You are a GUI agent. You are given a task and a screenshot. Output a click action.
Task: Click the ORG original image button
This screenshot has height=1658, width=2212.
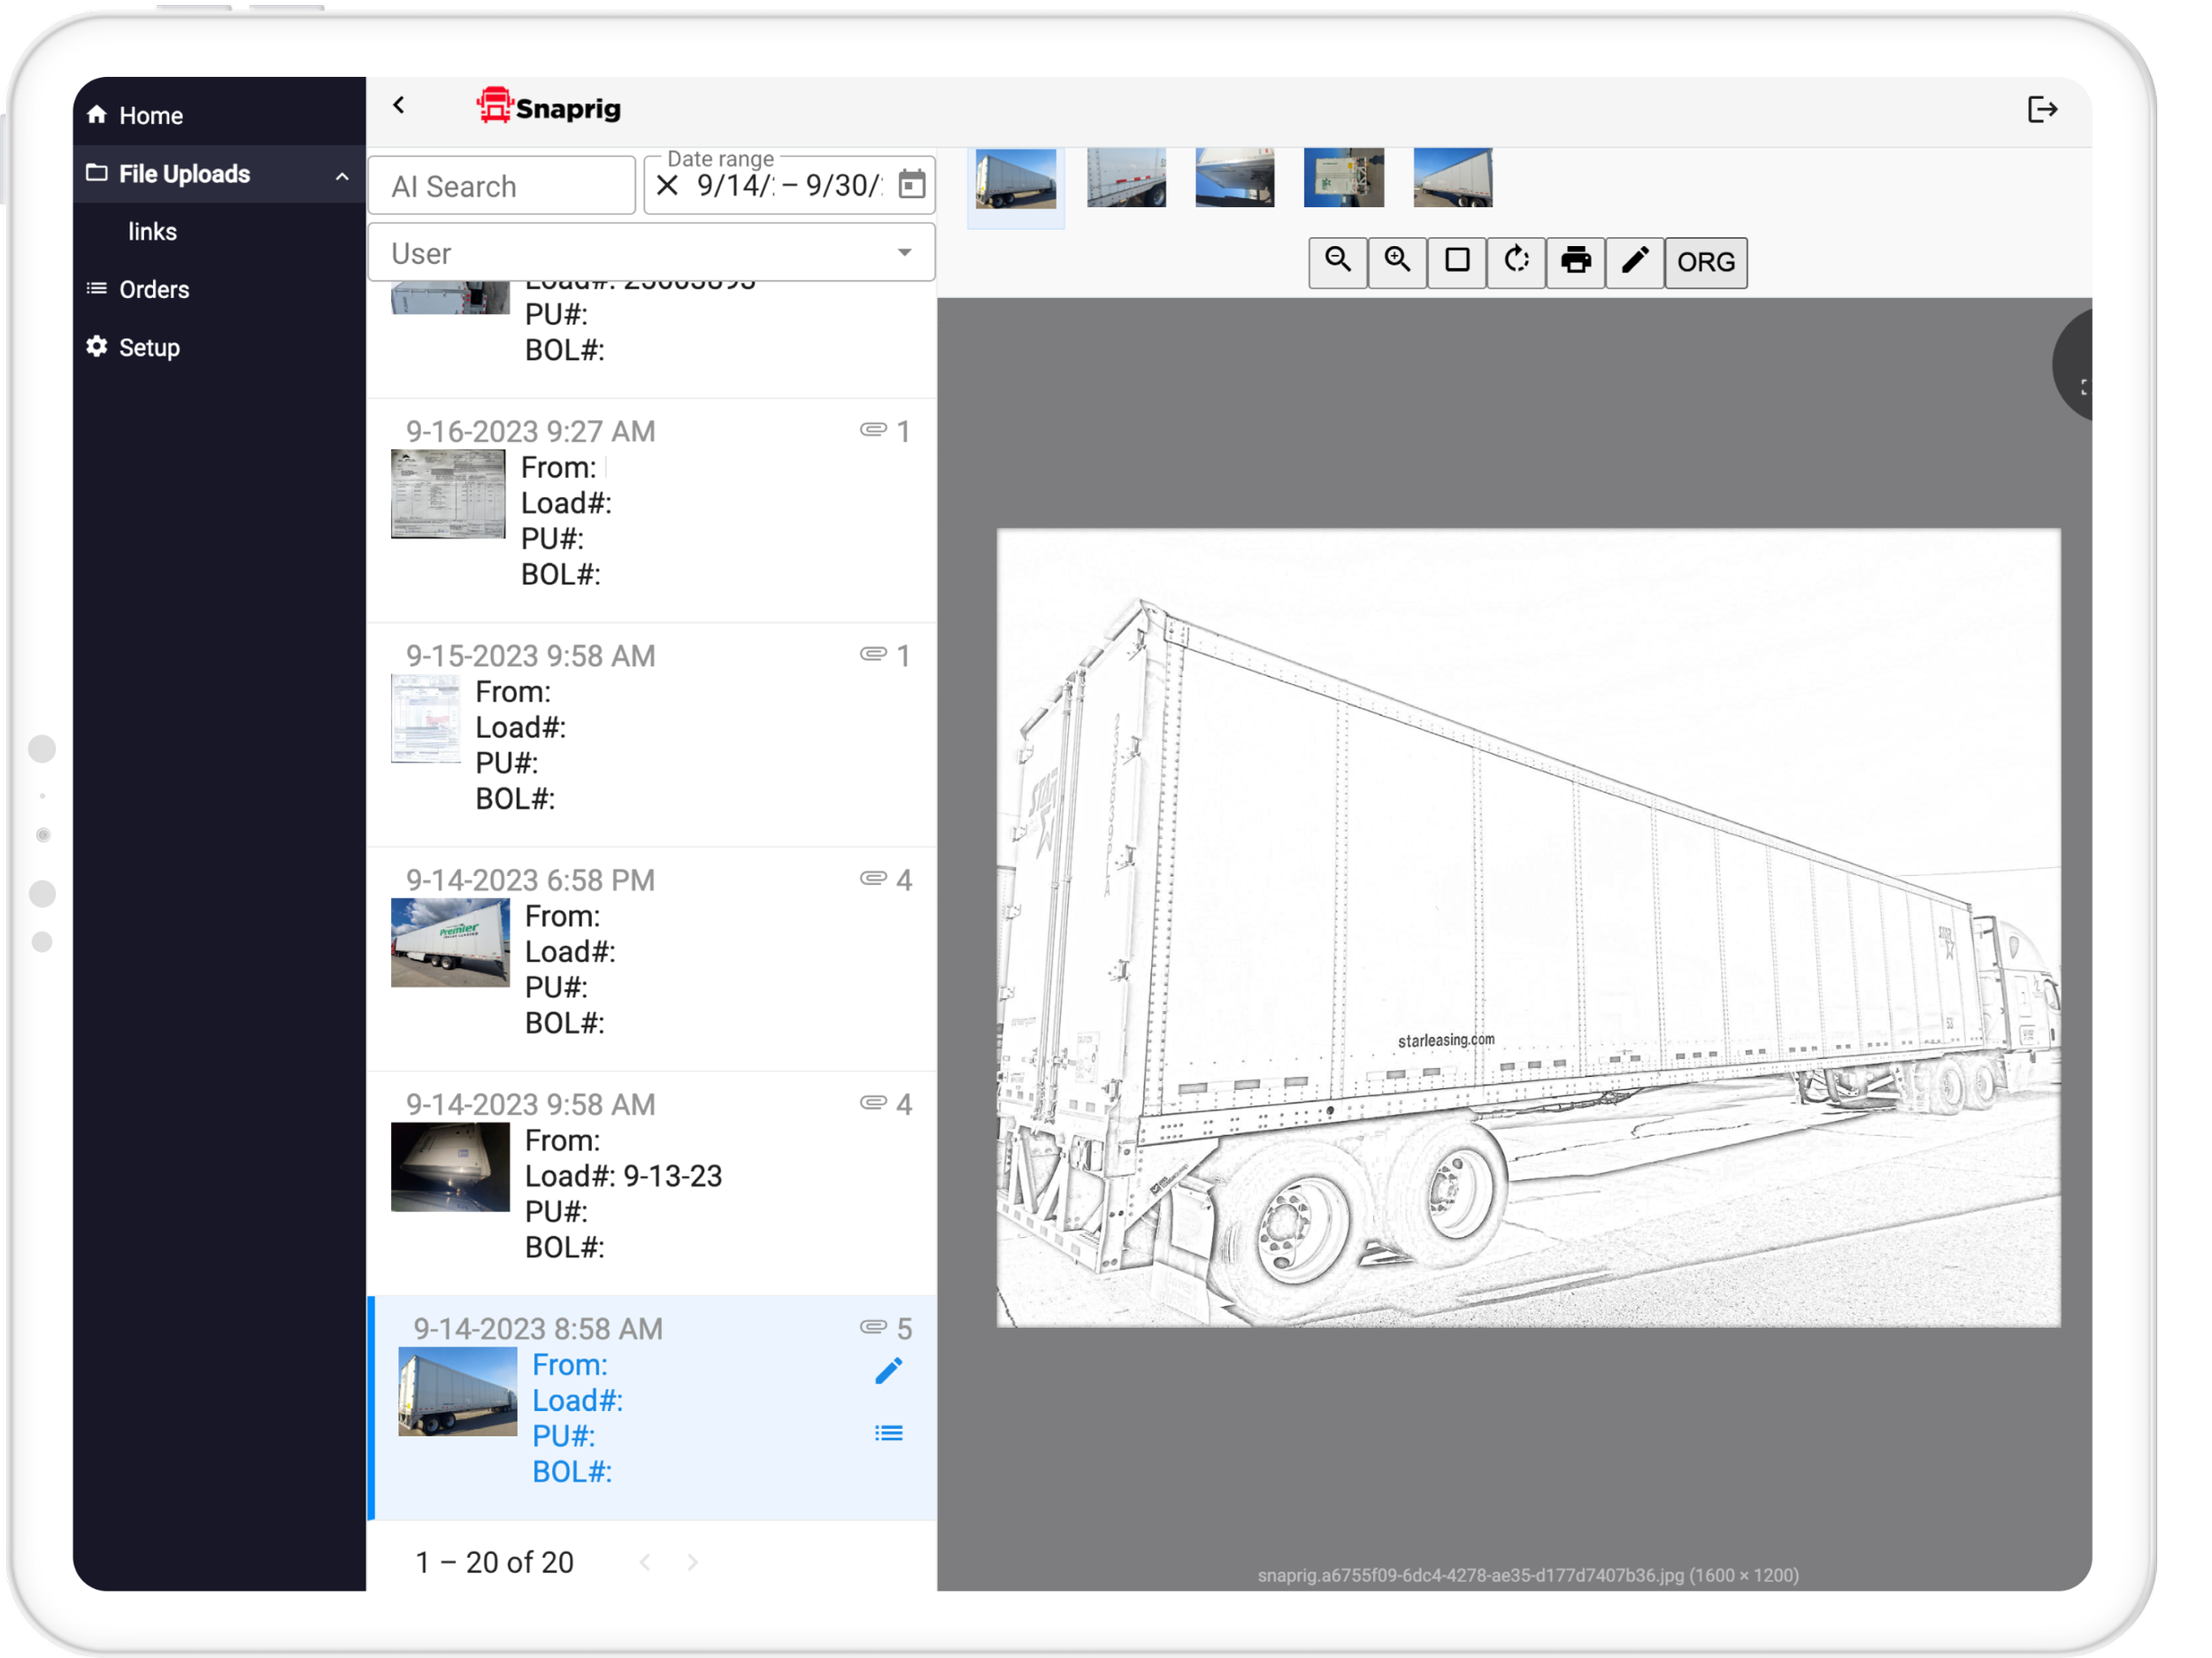coord(1705,262)
